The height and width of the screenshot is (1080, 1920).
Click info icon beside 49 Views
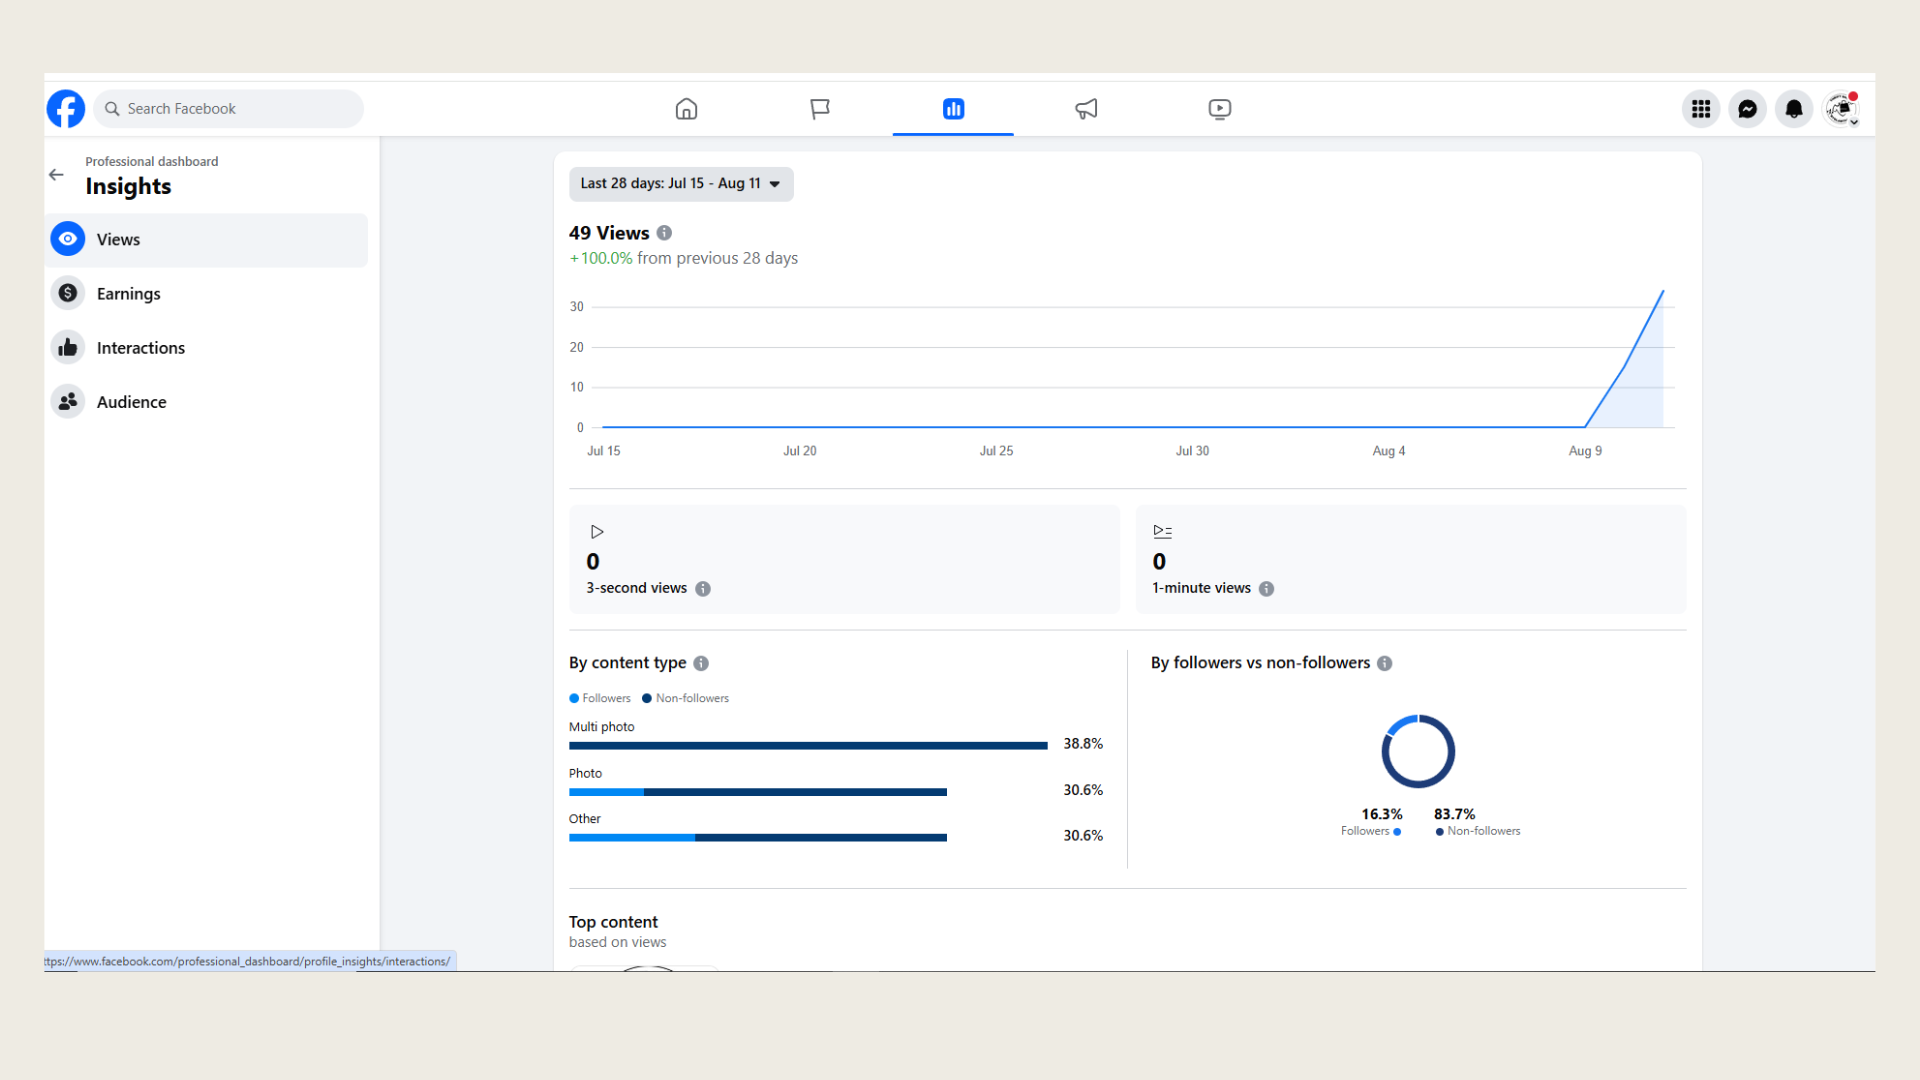point(664,233)
